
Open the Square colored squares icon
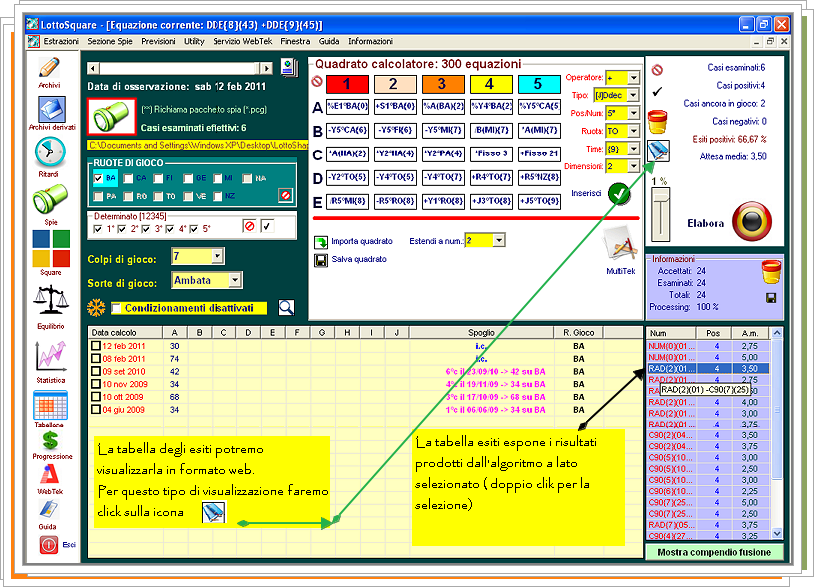click(51, 249)
